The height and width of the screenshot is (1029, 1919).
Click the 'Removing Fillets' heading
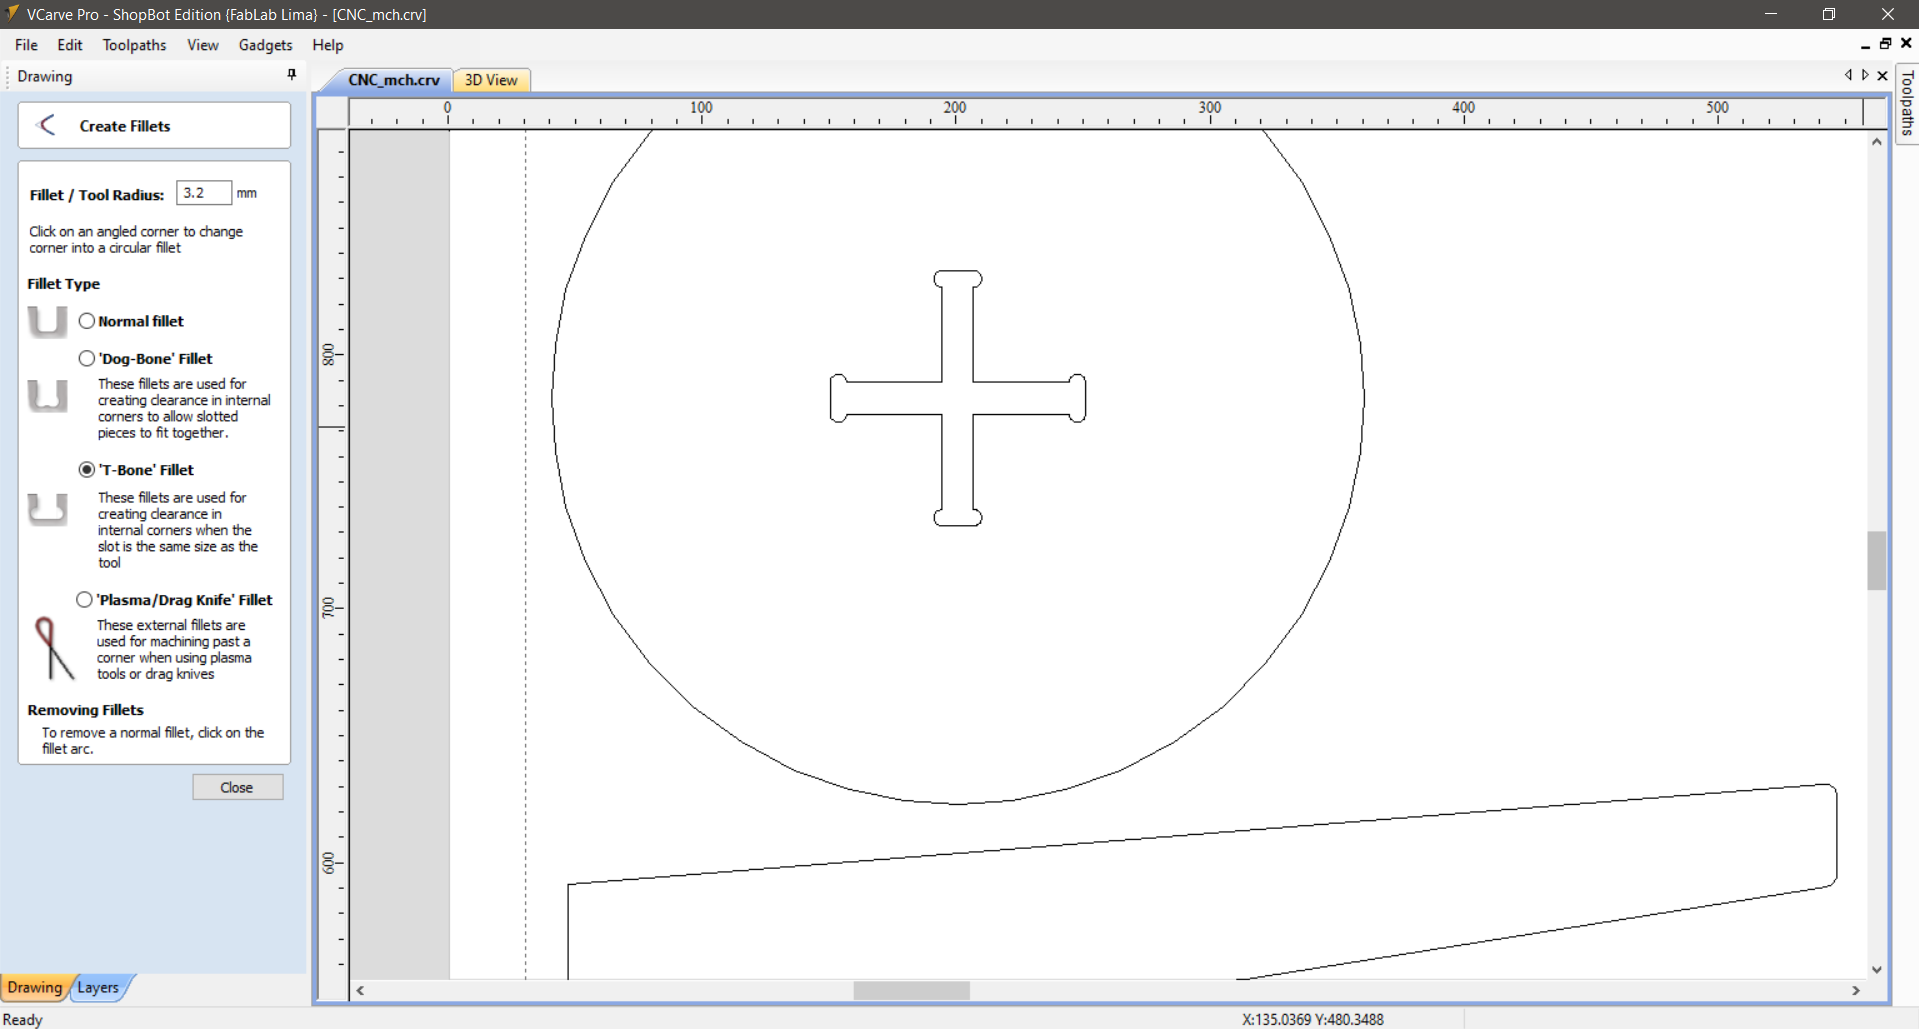[85, 710]
